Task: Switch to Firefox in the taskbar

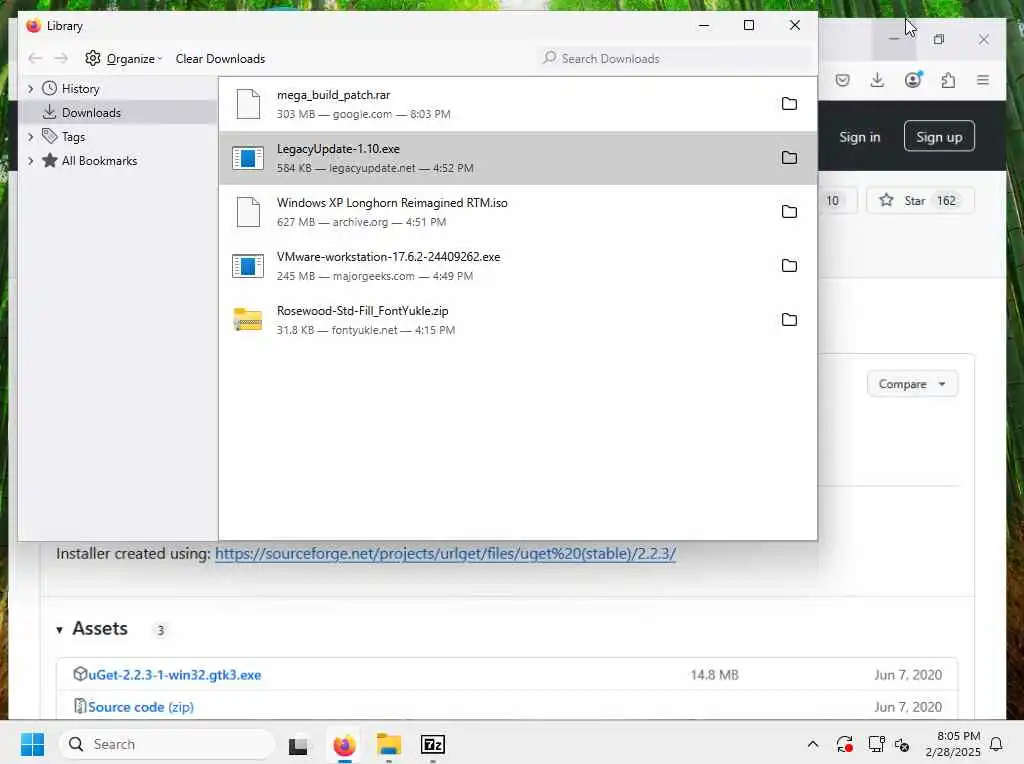Action: click(345, 744)
